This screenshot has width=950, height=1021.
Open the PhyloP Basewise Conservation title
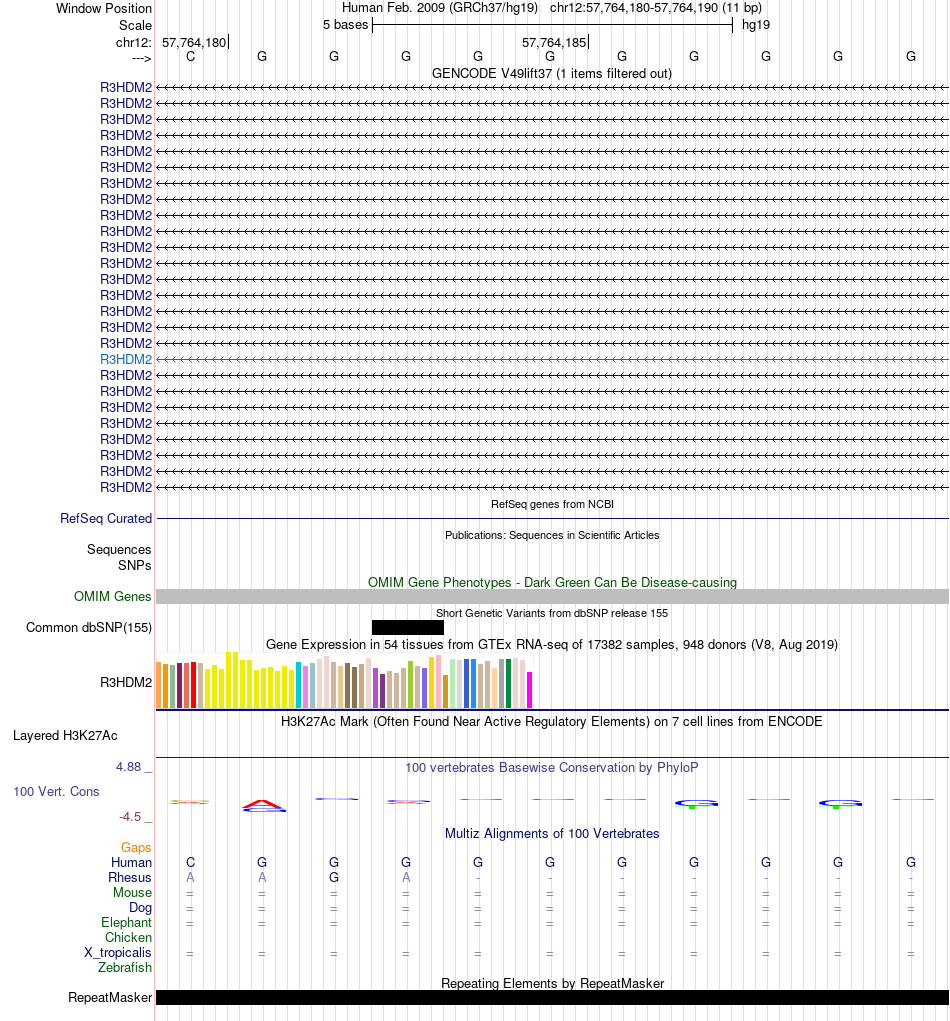click(552, 768)
